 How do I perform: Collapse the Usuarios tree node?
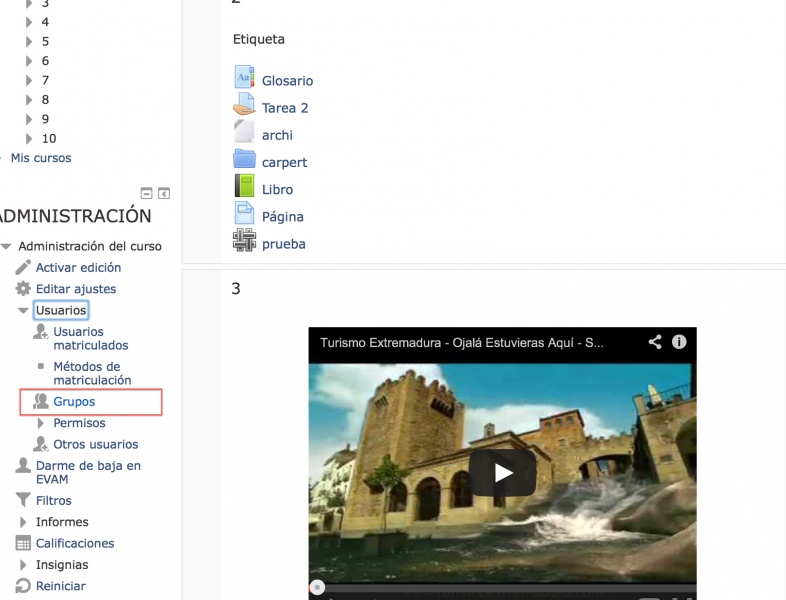tap(23, 311)
